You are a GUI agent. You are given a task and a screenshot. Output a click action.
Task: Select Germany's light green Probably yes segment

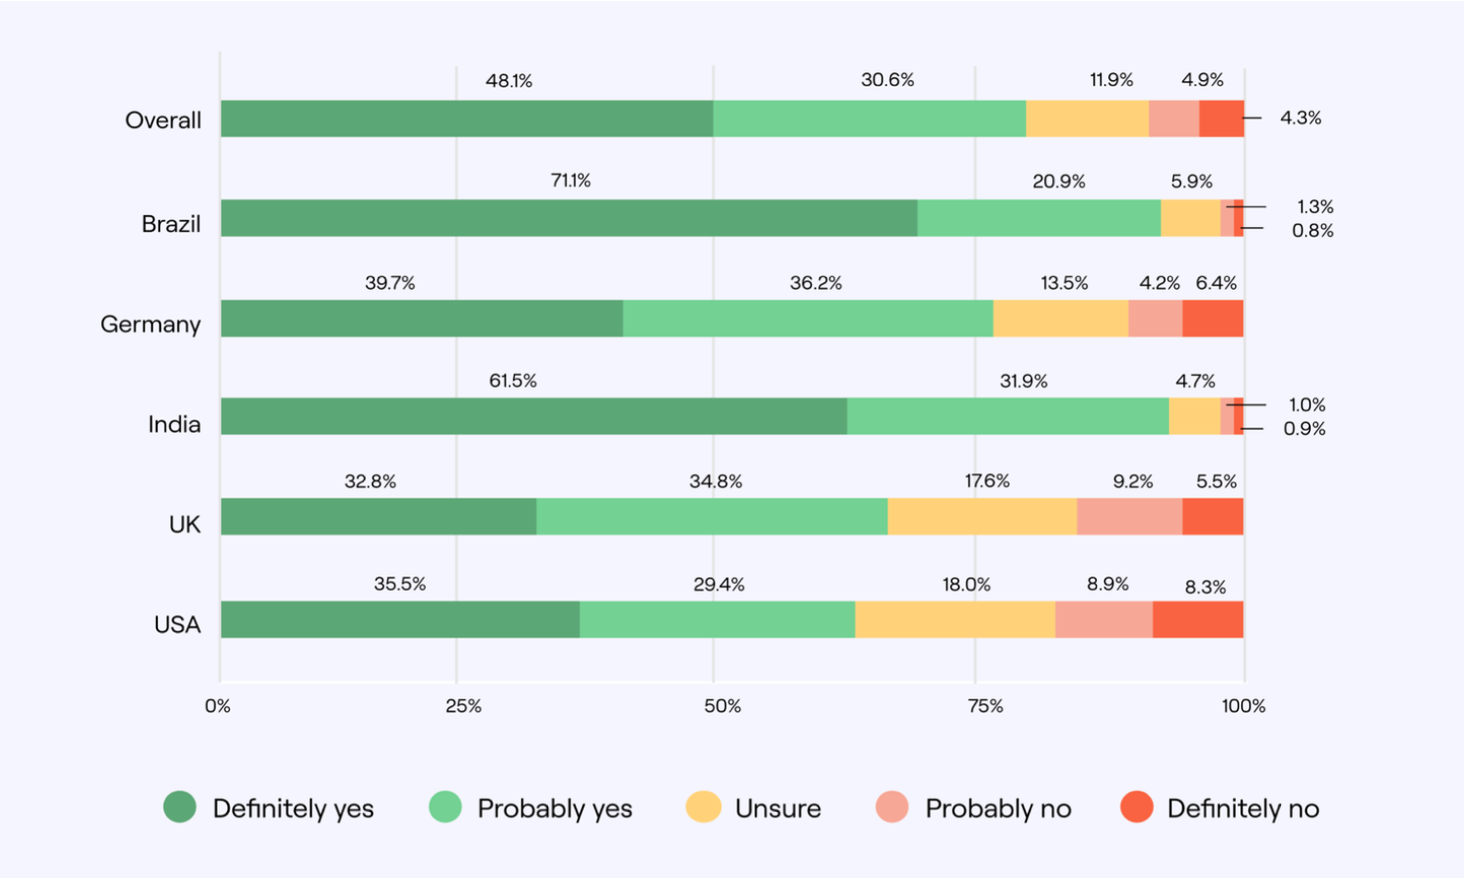point(808,318)
